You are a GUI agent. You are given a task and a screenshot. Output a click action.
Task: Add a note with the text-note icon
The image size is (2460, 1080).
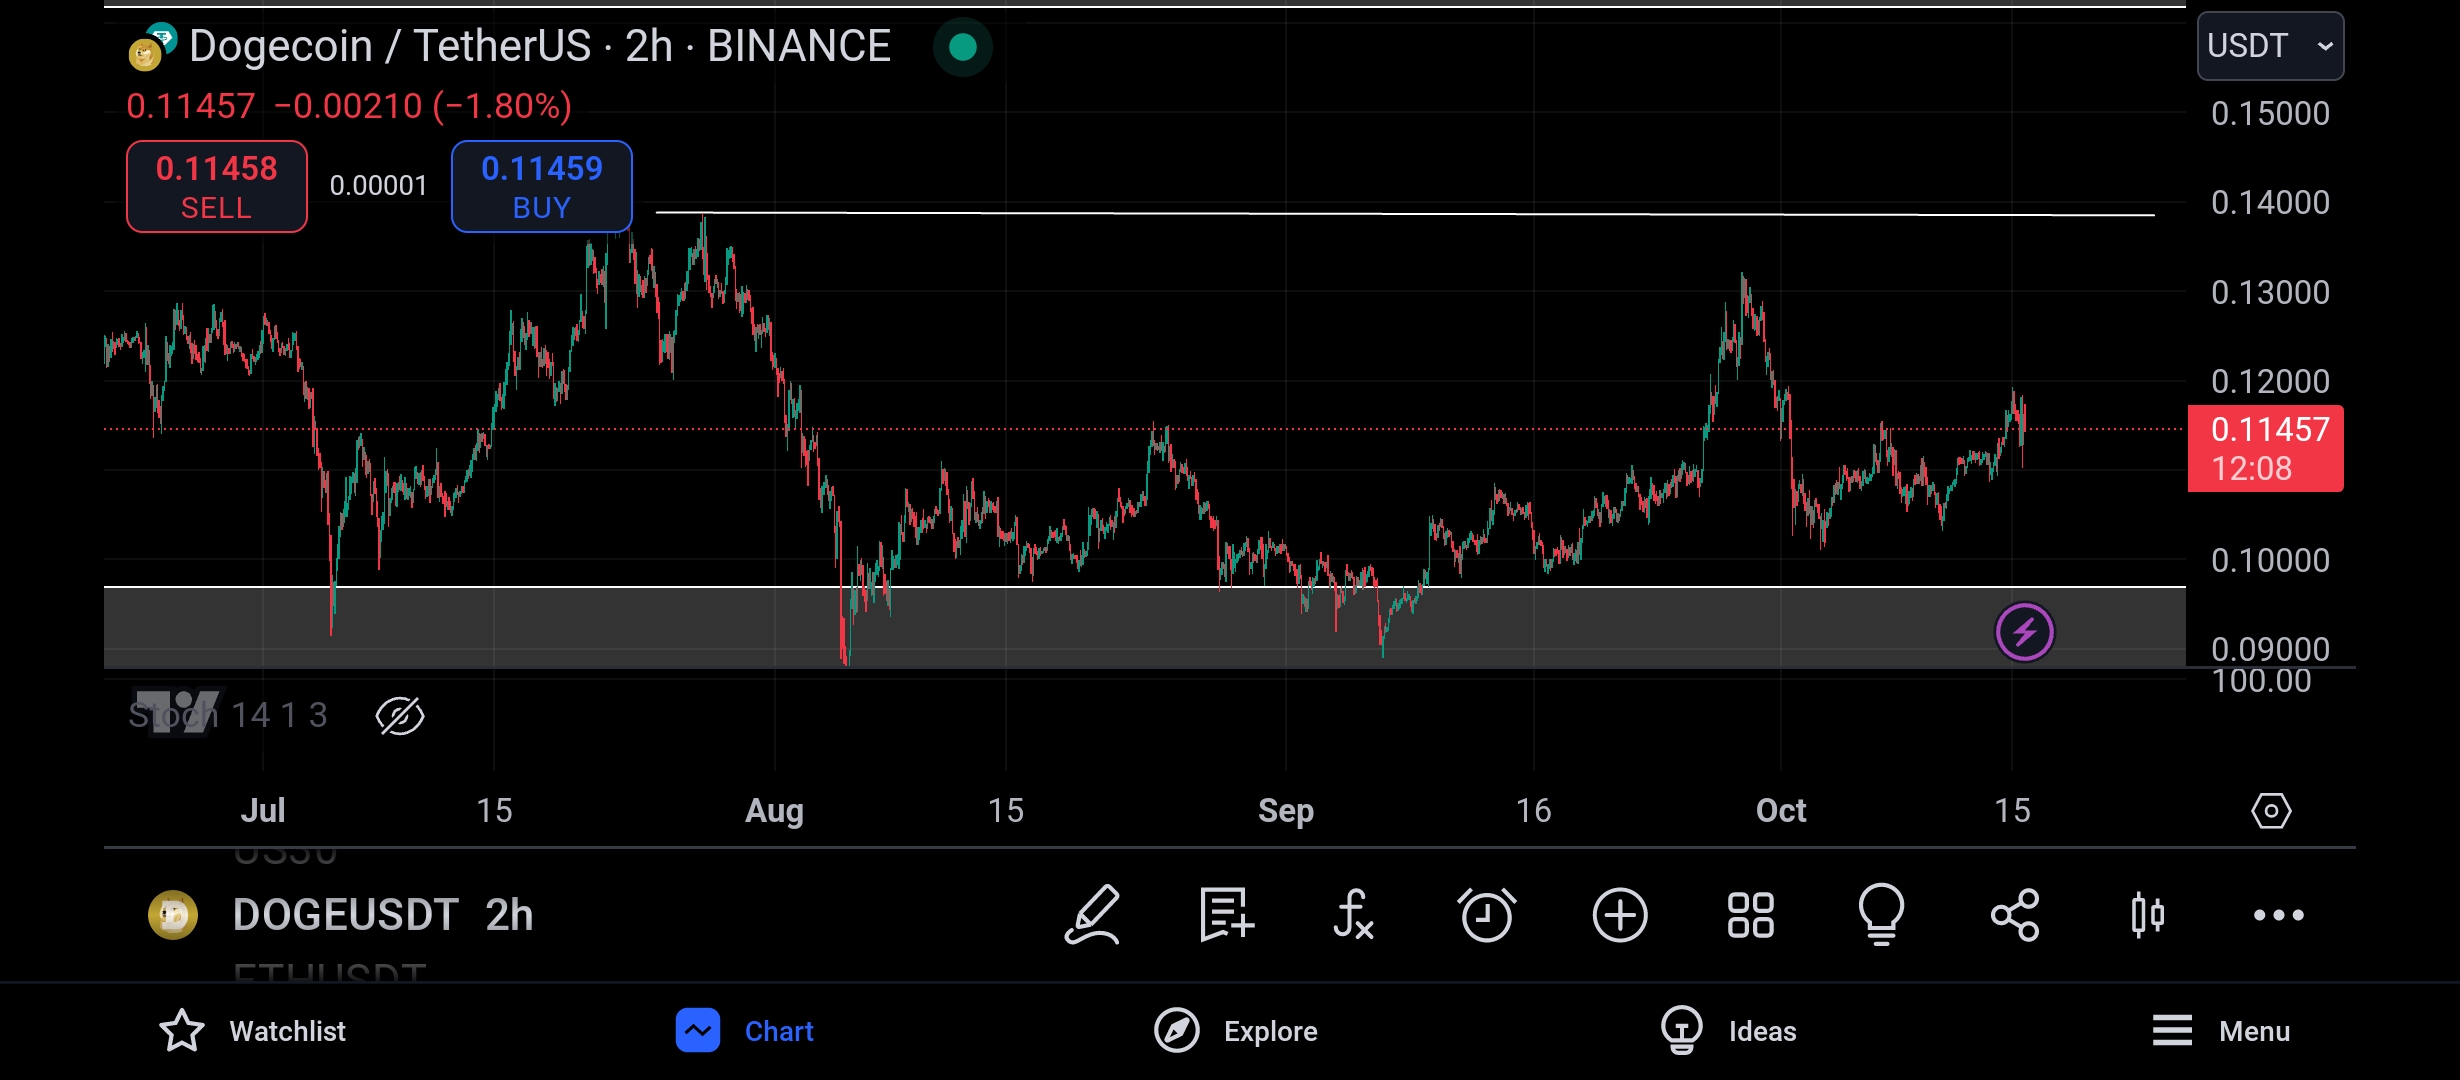[x=1226, y=914]
